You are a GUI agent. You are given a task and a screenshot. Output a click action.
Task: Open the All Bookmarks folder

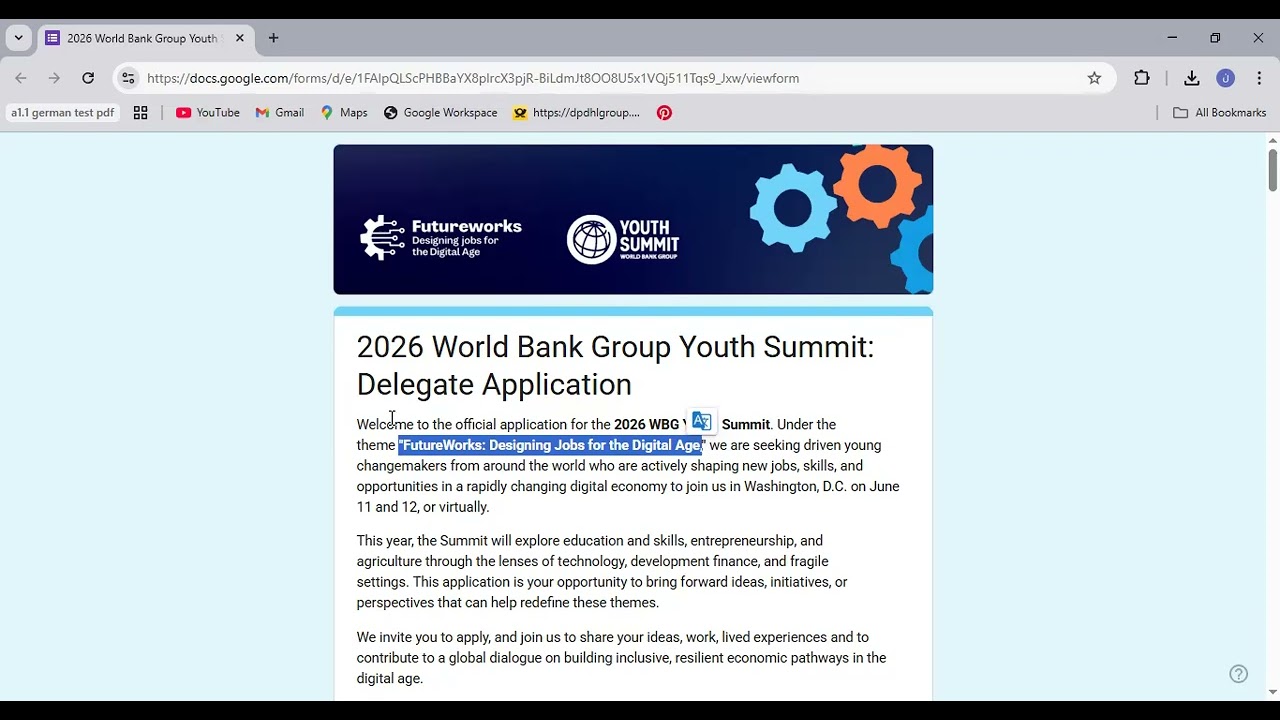pyautogui.click(x=1220, y=113)
